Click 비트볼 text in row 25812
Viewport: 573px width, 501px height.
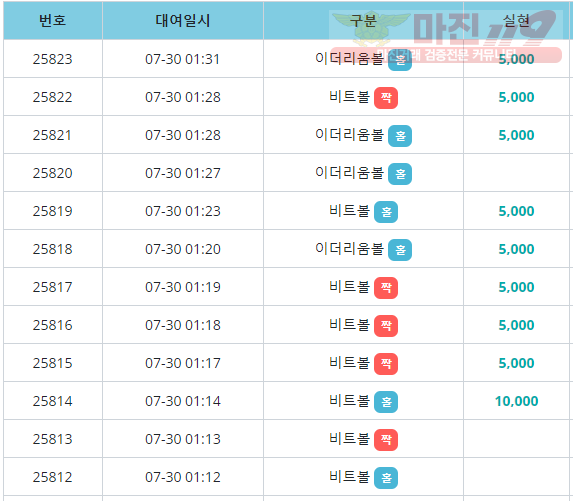click(349, 477)
